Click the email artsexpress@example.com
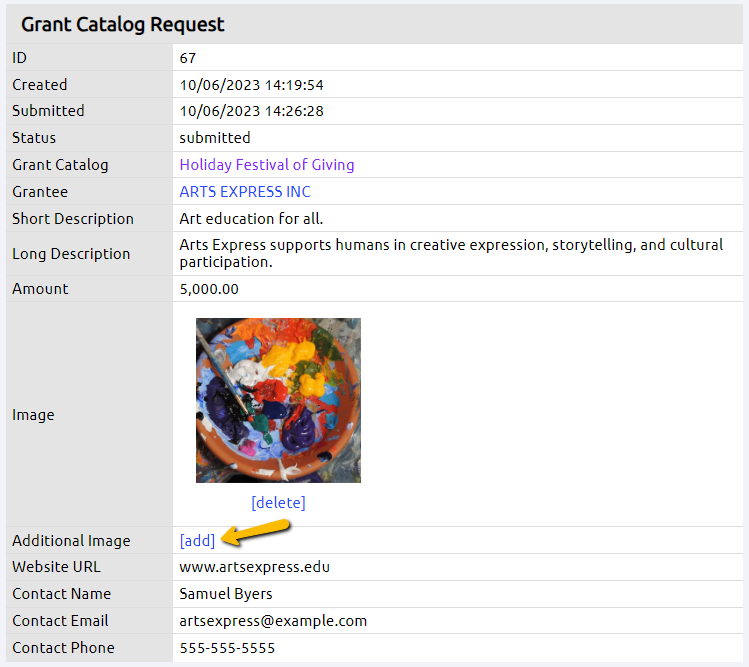749x667 pixels. coord(273,621)
